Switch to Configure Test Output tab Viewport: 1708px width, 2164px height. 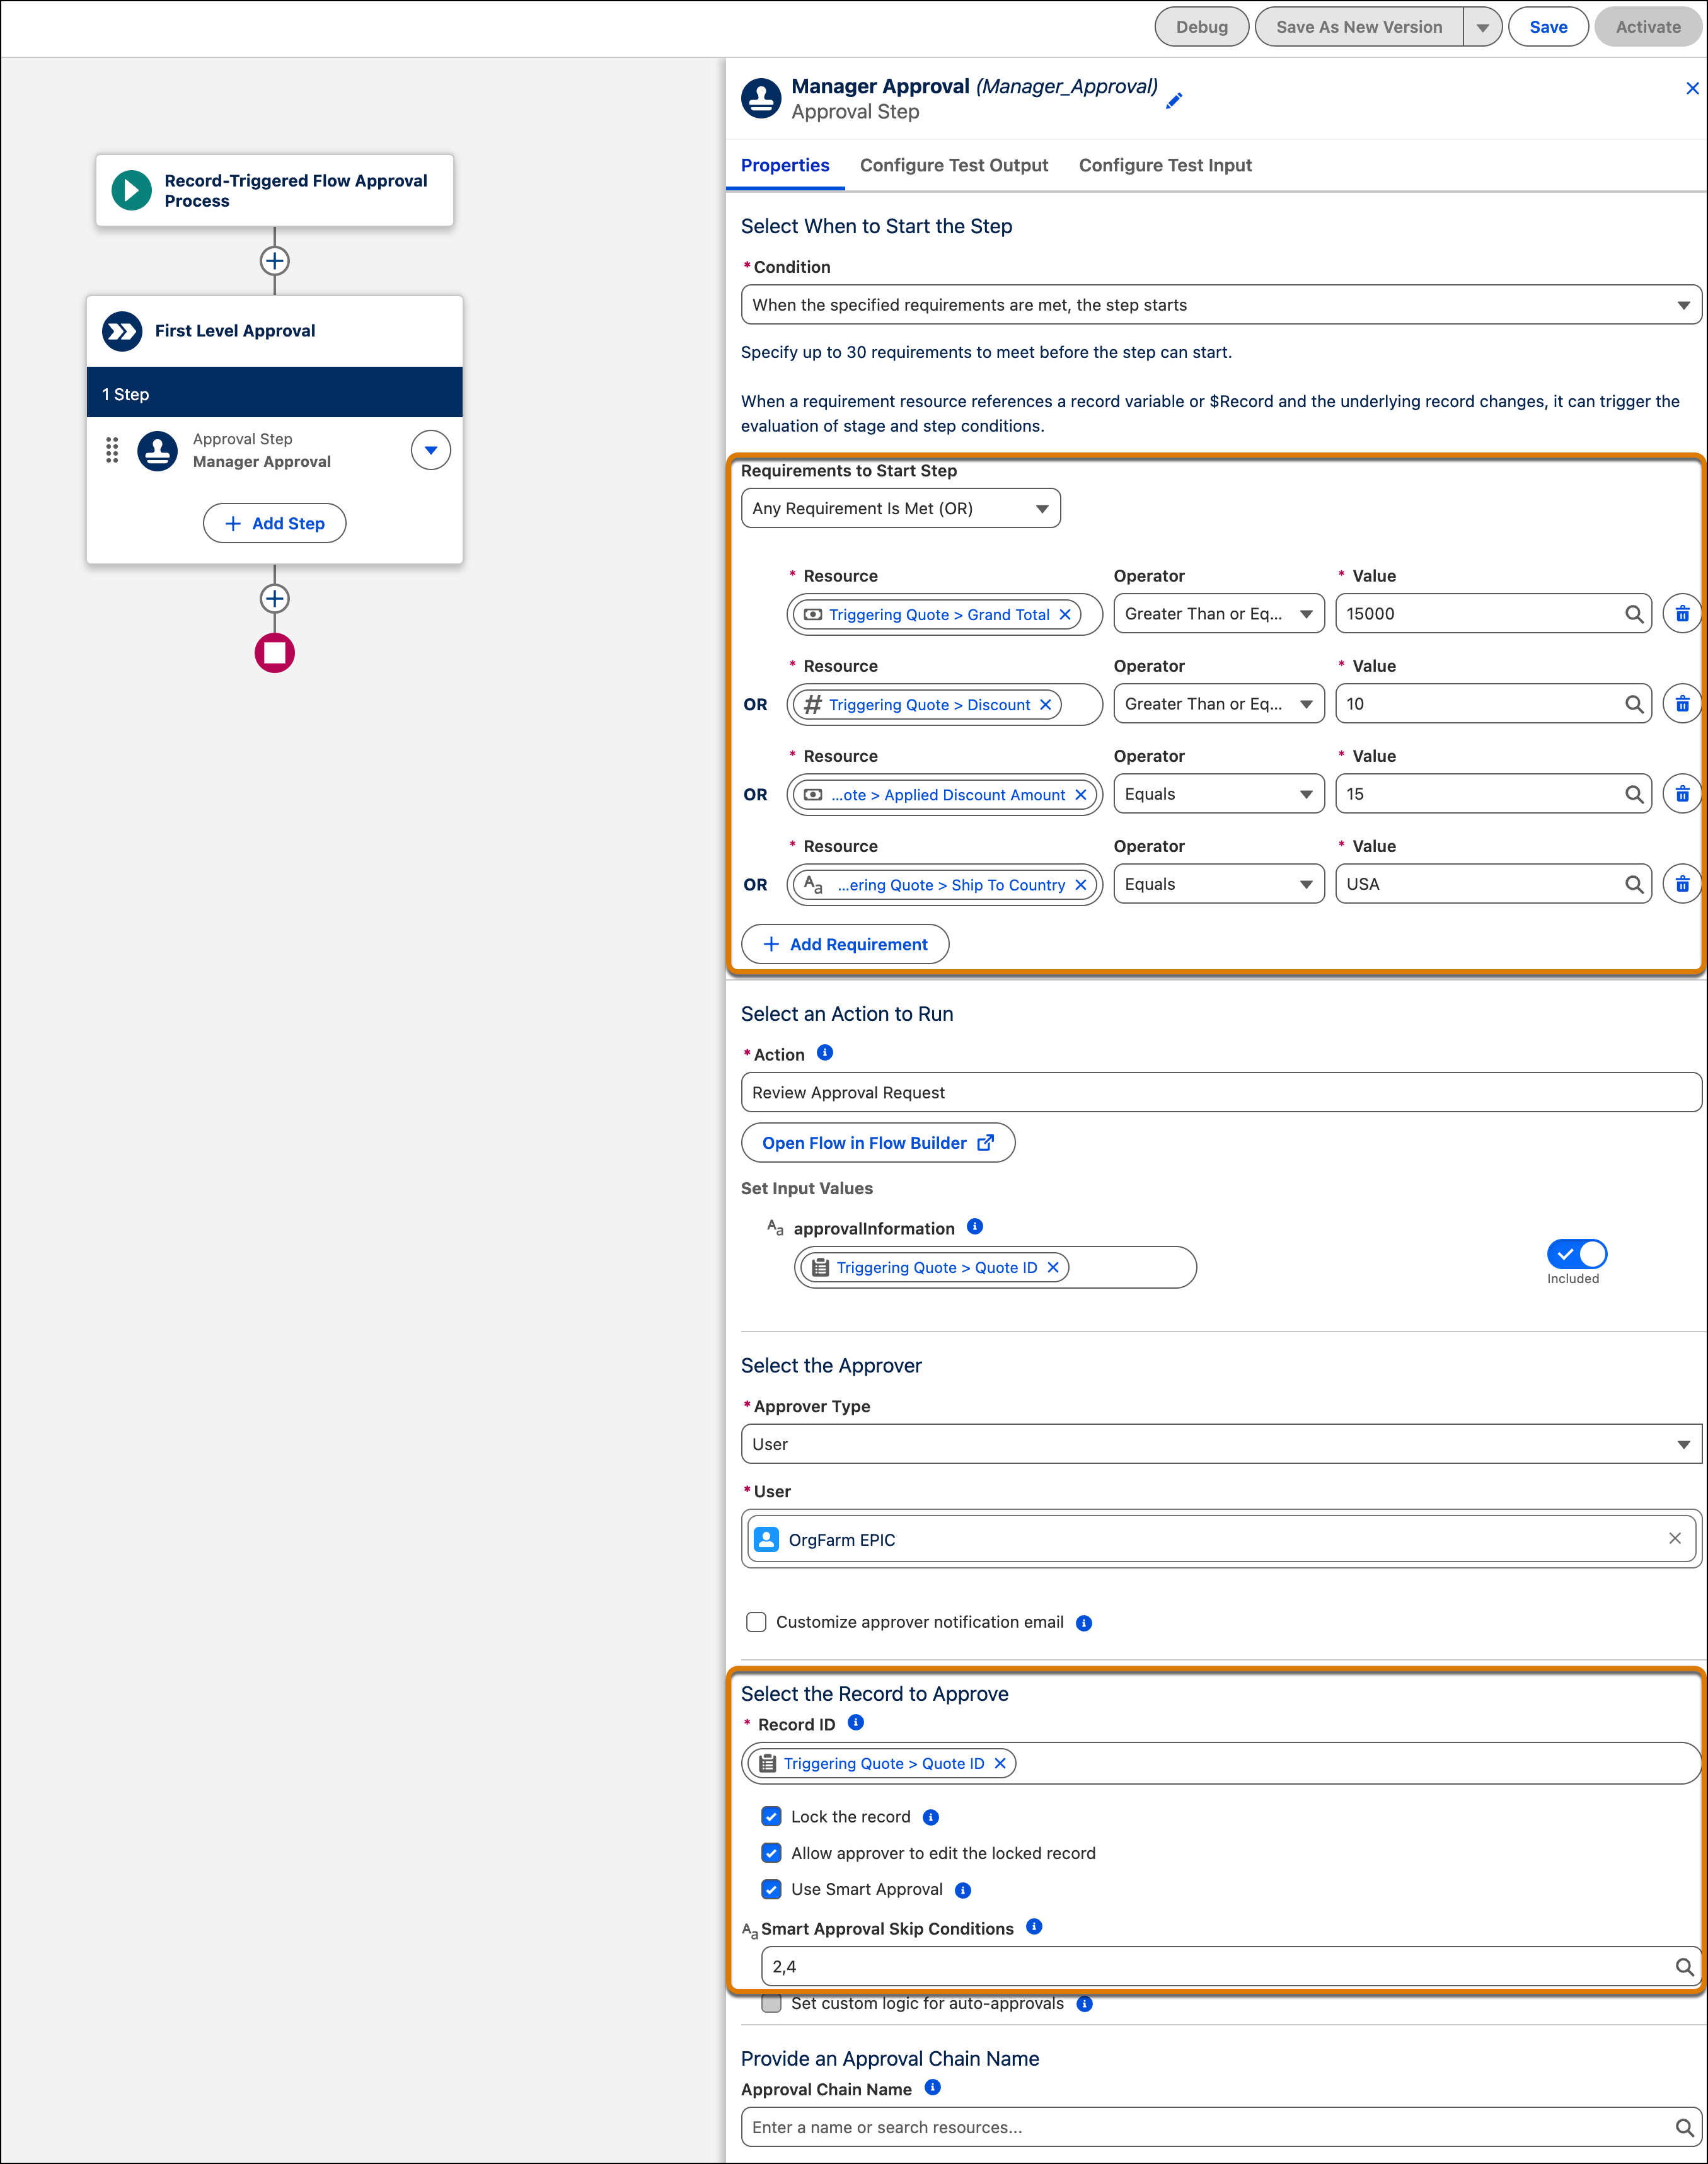pyautogui.click(x=953, y=165)
